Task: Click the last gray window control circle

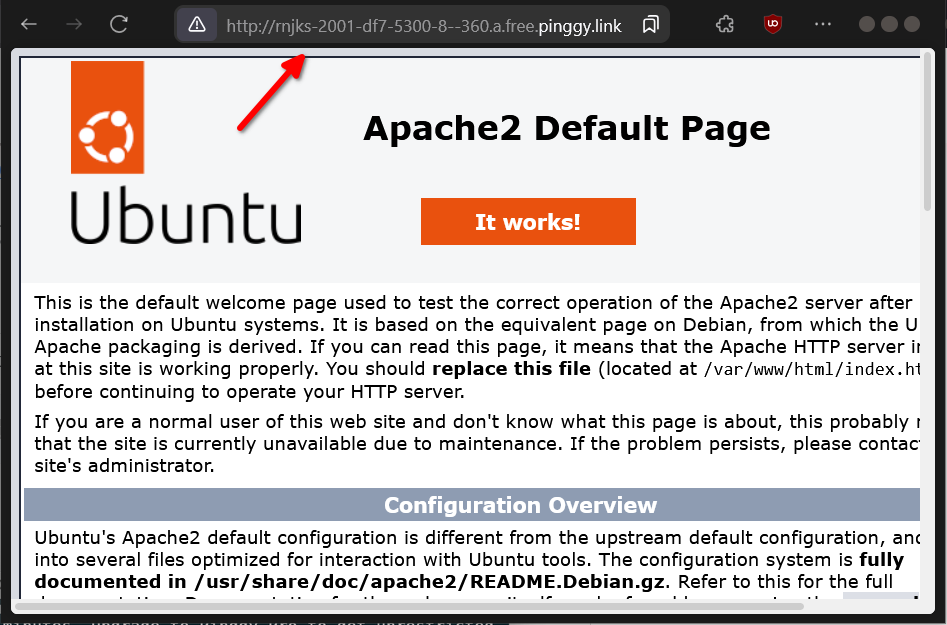Action: pyautogui.click(x=911, y=24)
